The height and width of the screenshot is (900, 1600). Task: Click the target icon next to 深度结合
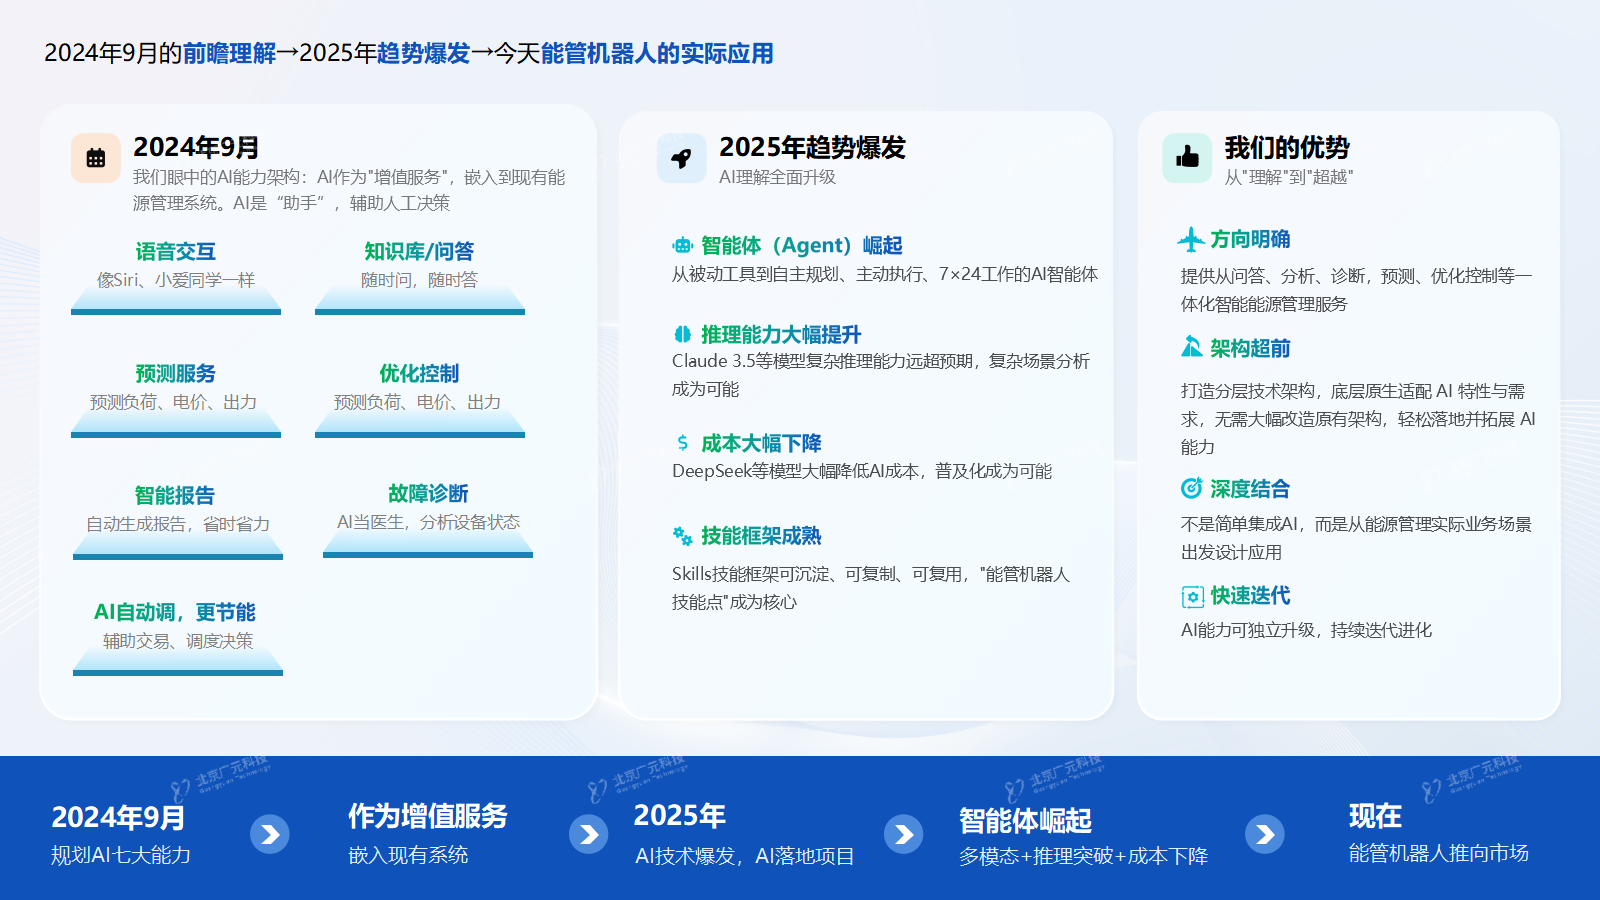click(1190, 489)
